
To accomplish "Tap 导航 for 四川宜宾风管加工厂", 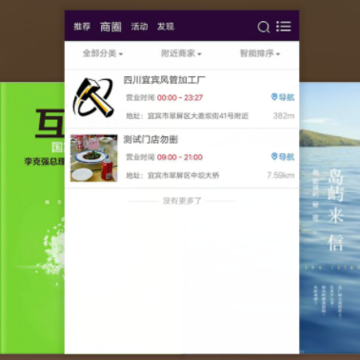I will (283, 97).
